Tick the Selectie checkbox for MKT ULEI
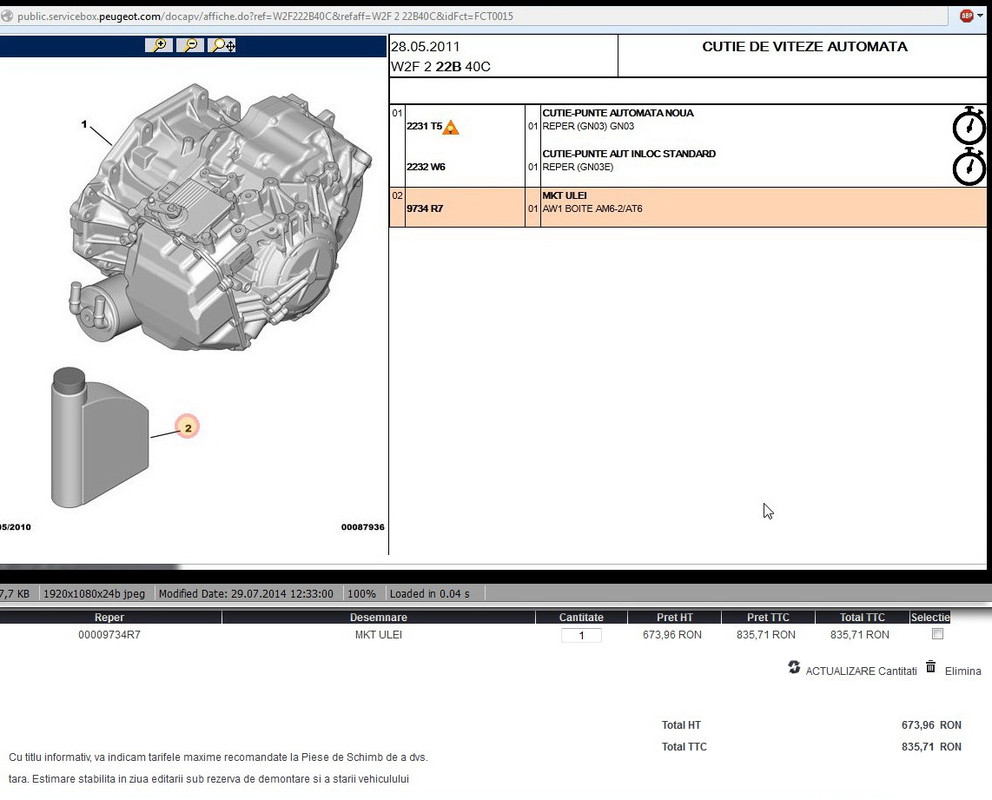Viewport: 992px width, 800px height. [938, 634]
